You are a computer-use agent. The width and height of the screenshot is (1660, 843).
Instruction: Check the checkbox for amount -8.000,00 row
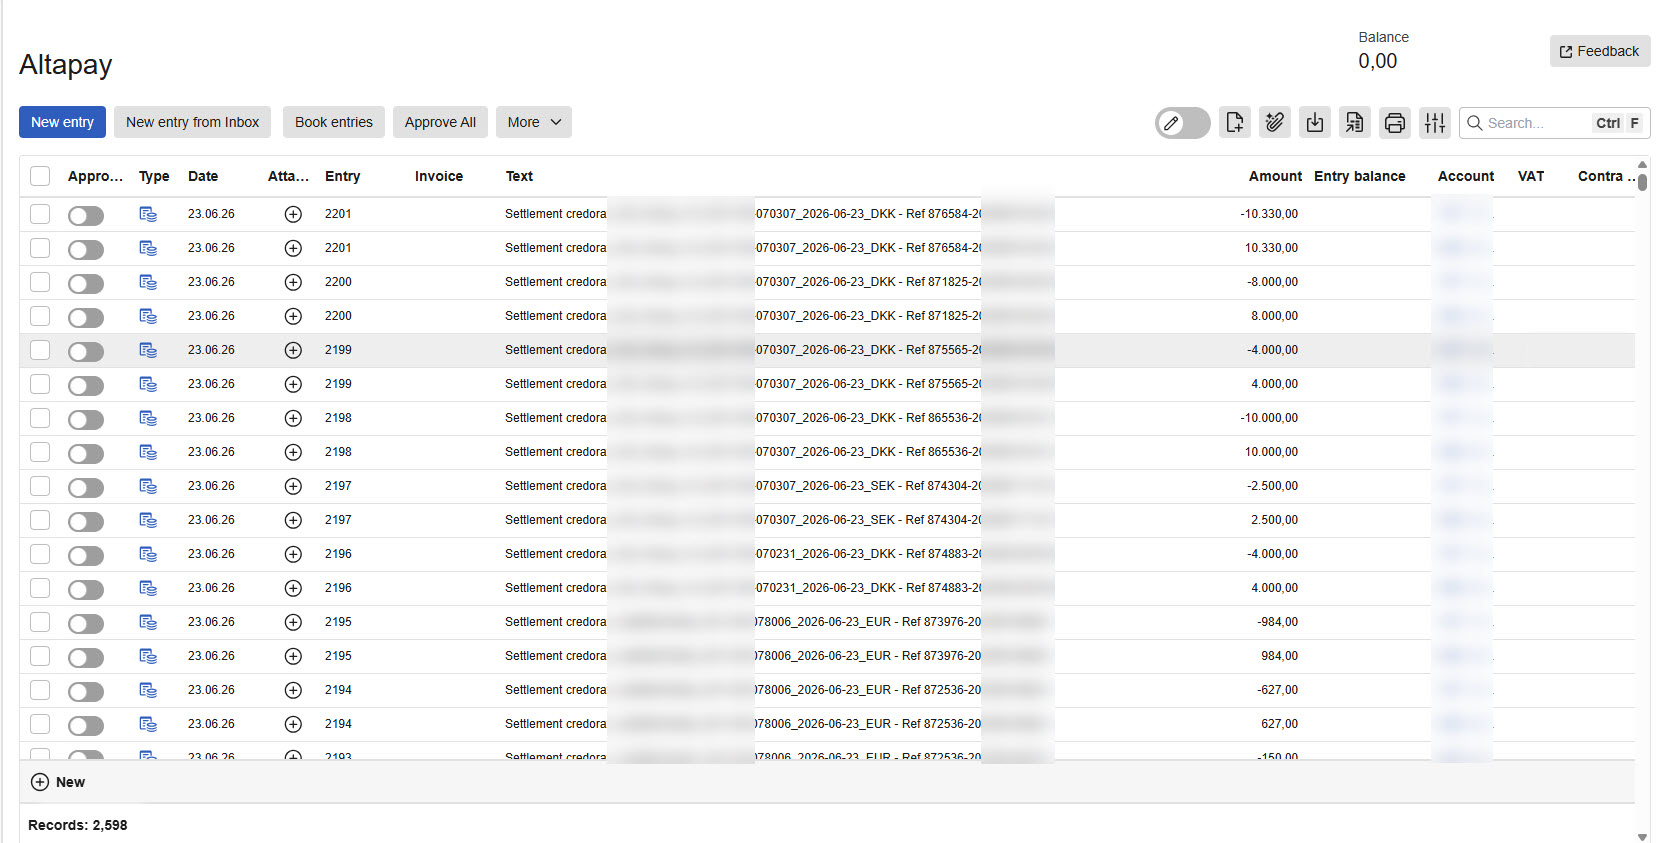point(40,282)
